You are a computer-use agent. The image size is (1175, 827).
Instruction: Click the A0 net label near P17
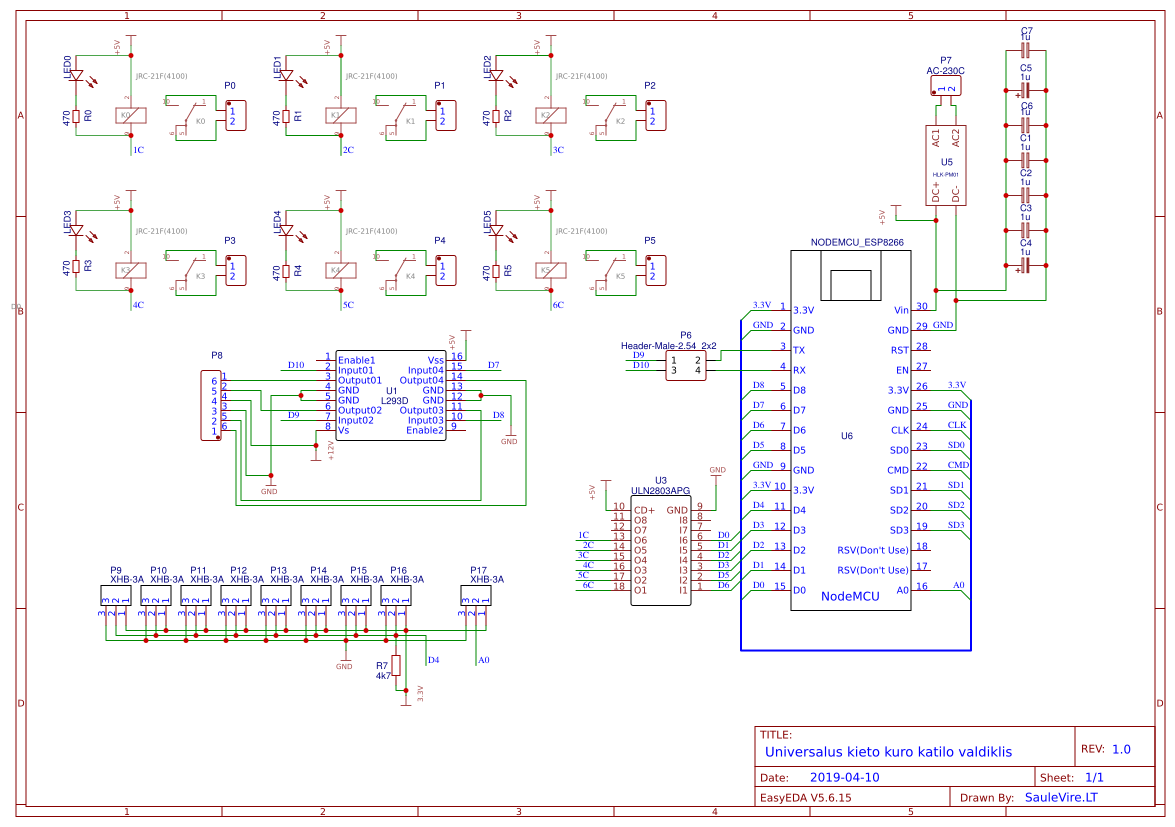[x=483, y=660]
